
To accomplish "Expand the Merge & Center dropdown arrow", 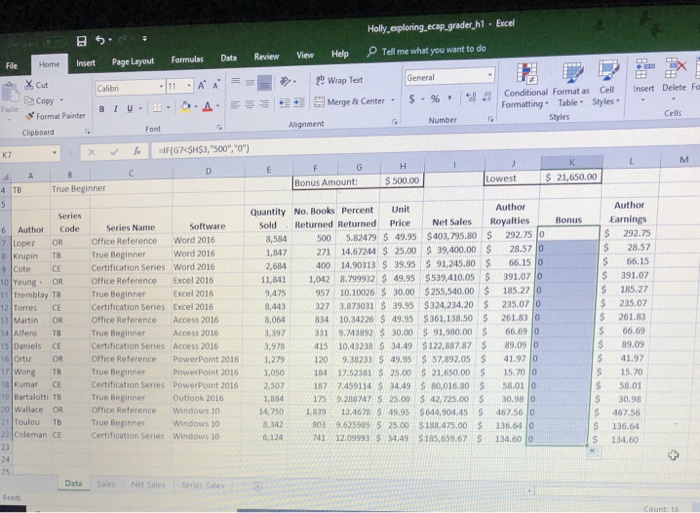I will 393,100.
